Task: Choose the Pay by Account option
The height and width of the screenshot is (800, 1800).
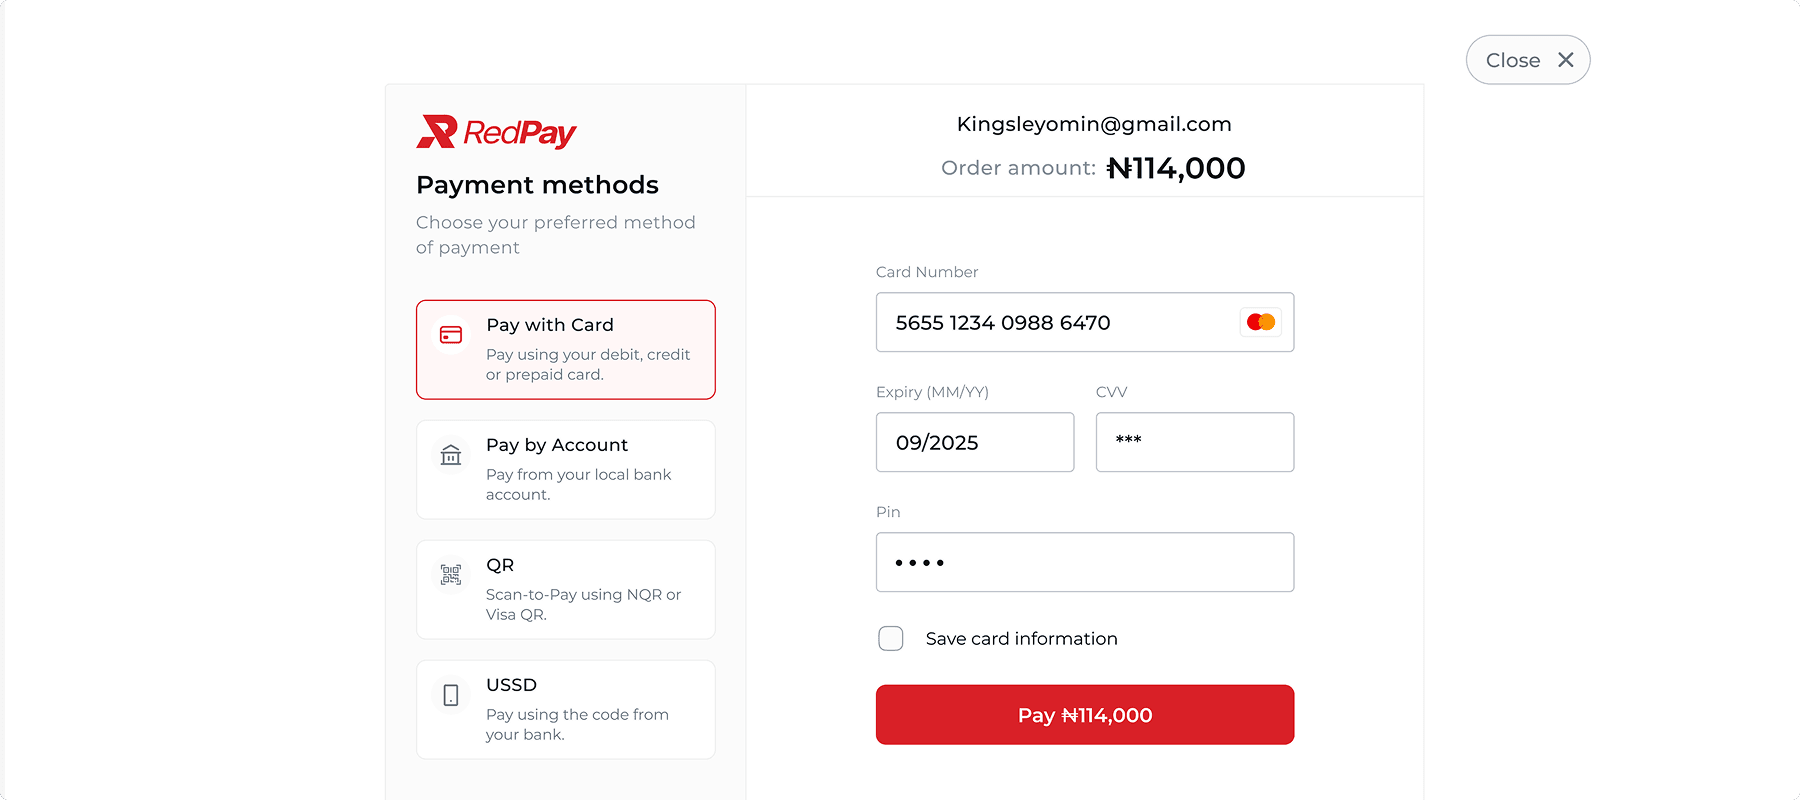Action: (566, 469)
